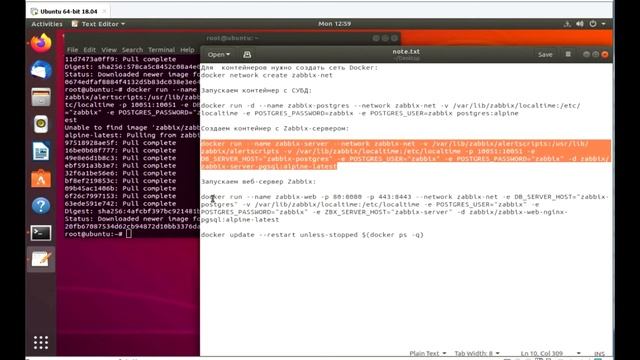Click the note.txt title in header bar
640x360 pixels.
(x=406, y=51)
